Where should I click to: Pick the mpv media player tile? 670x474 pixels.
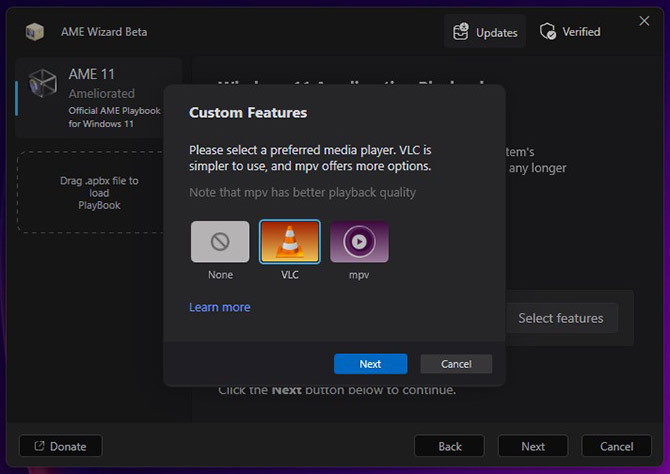coord(359,241)
